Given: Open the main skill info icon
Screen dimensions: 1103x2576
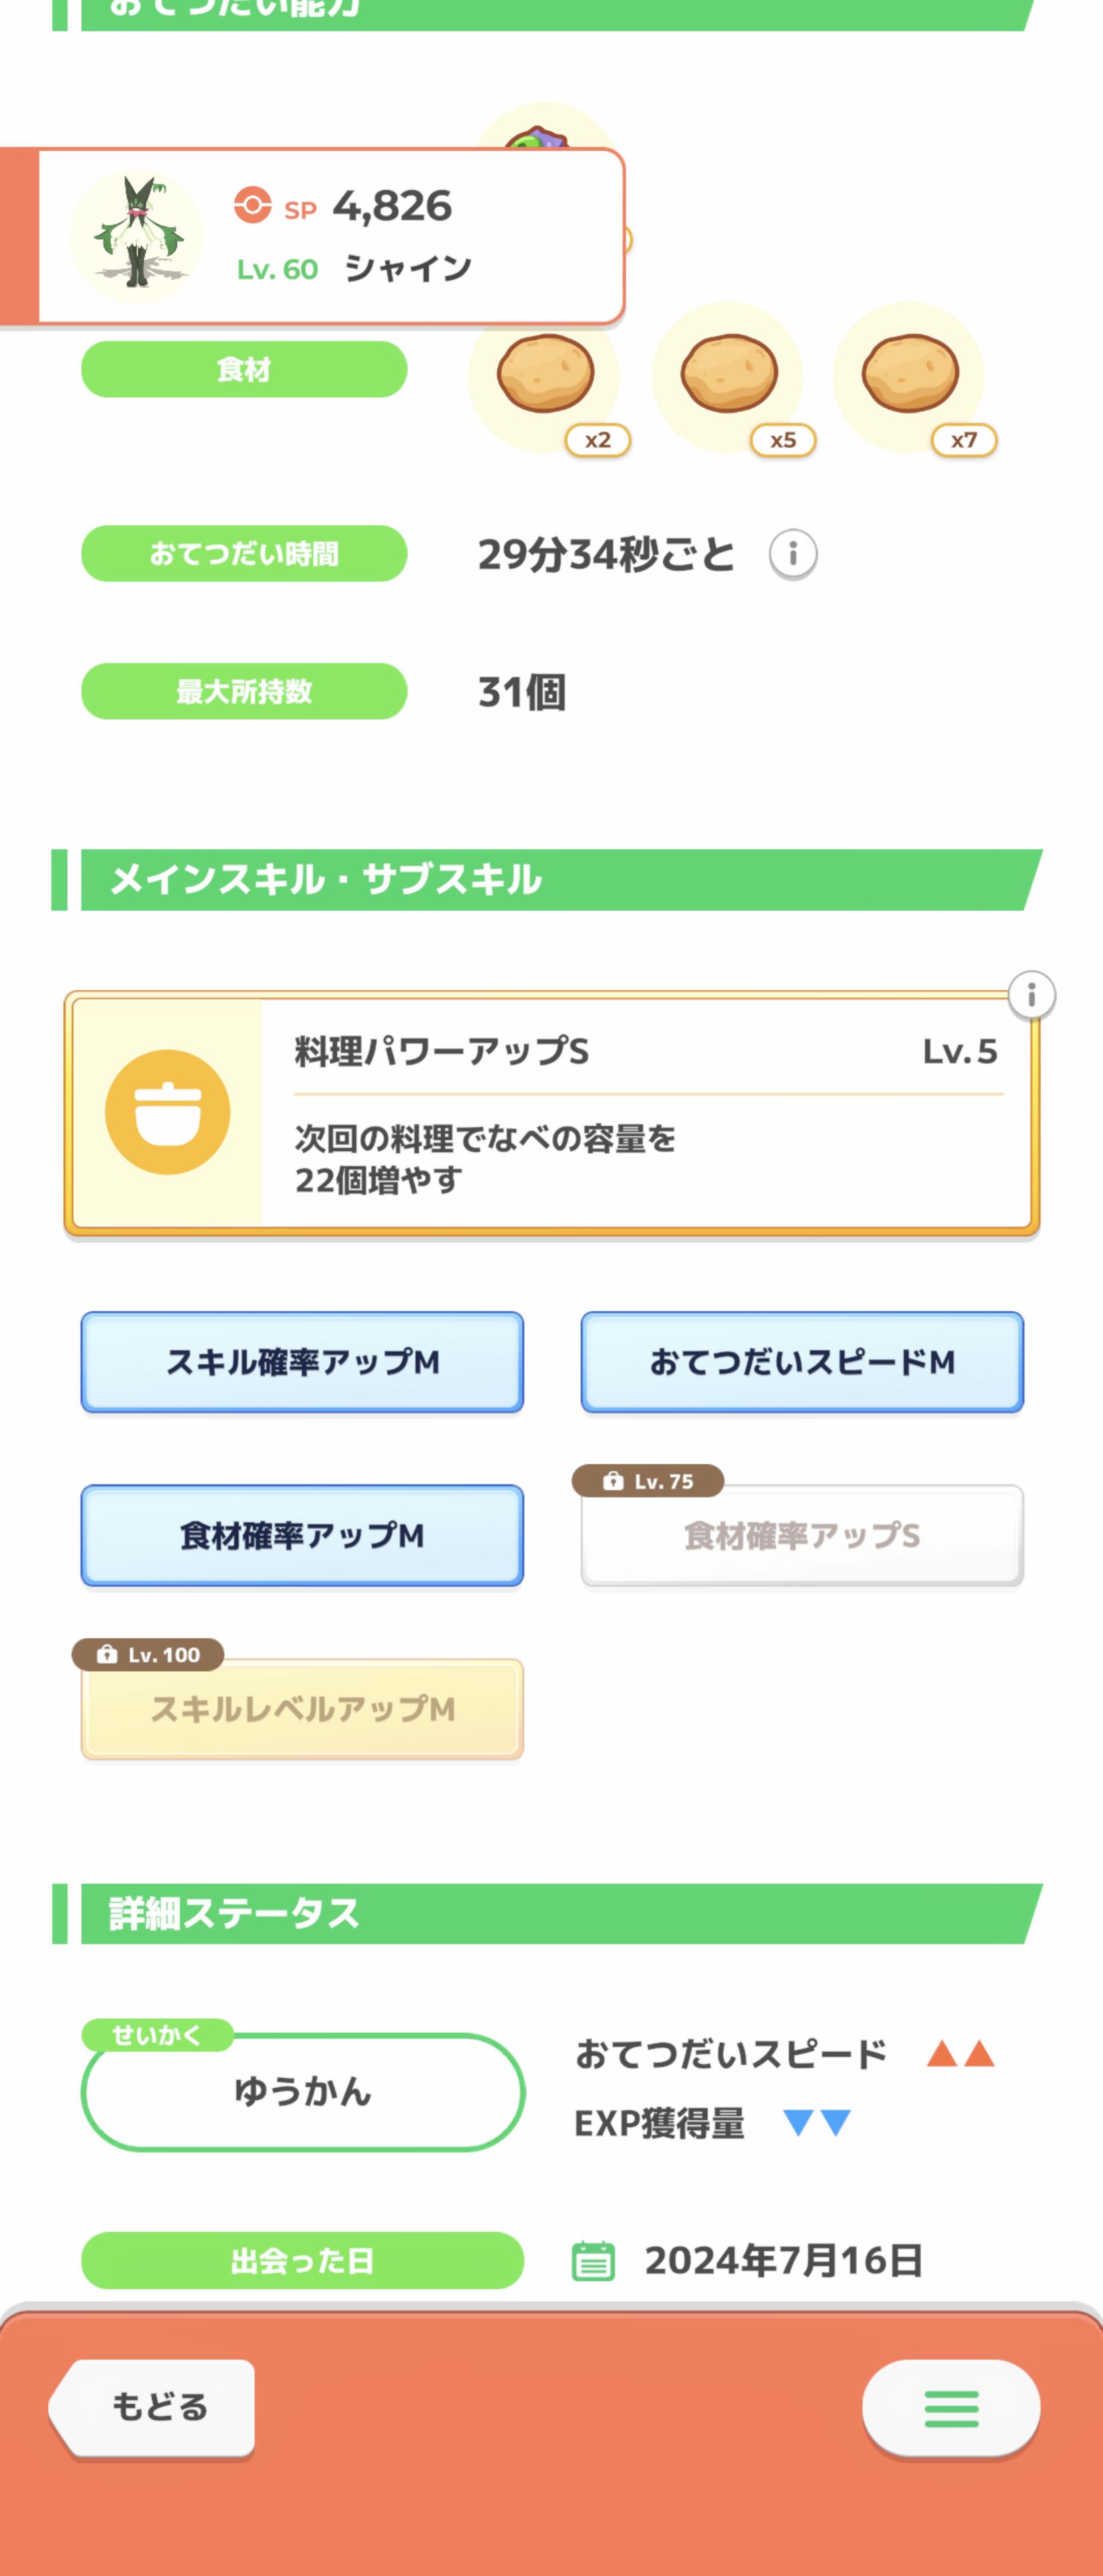Looking at the screenshot, I should (1031, 995).
